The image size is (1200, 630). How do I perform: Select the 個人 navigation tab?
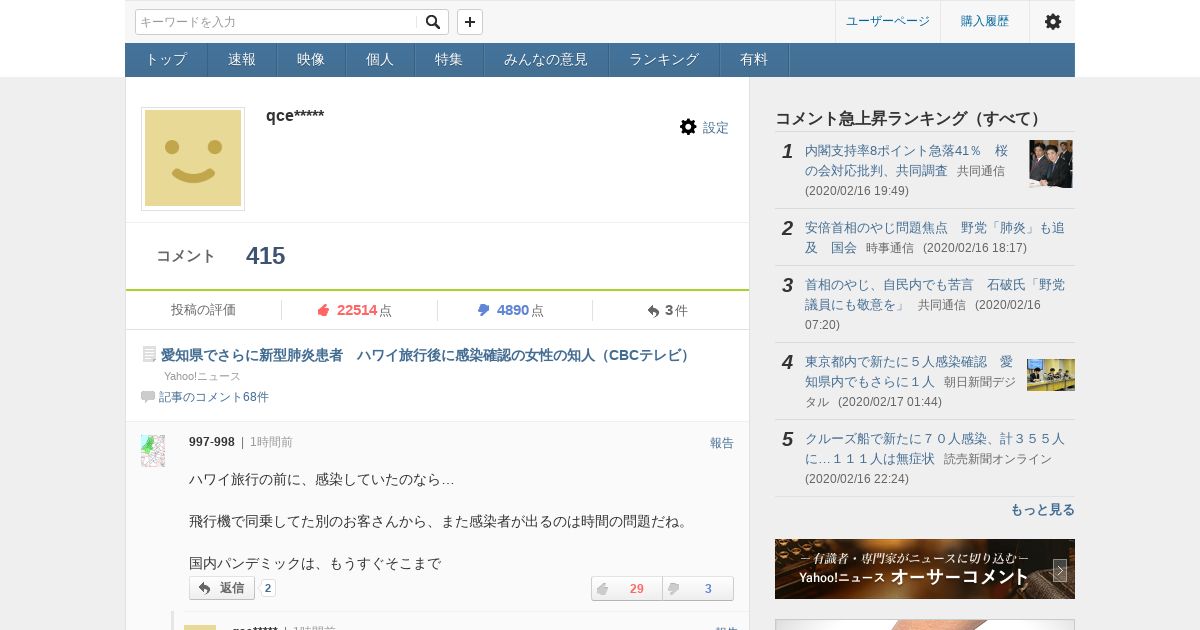click(380, 59)
